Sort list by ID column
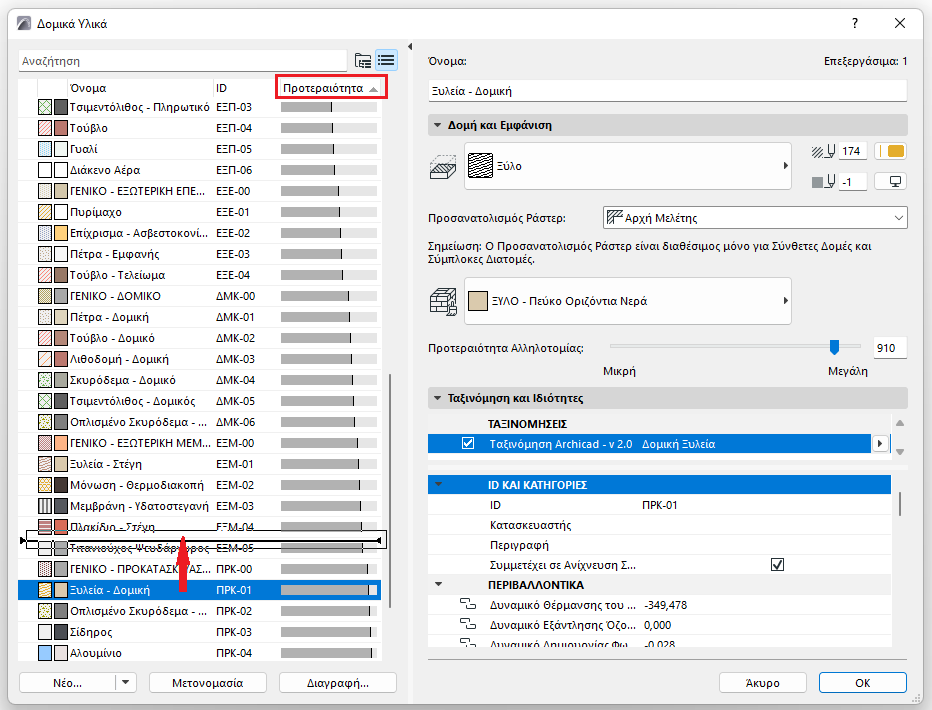Viewport: 932px width, 710px height. (x=244, y=88)
